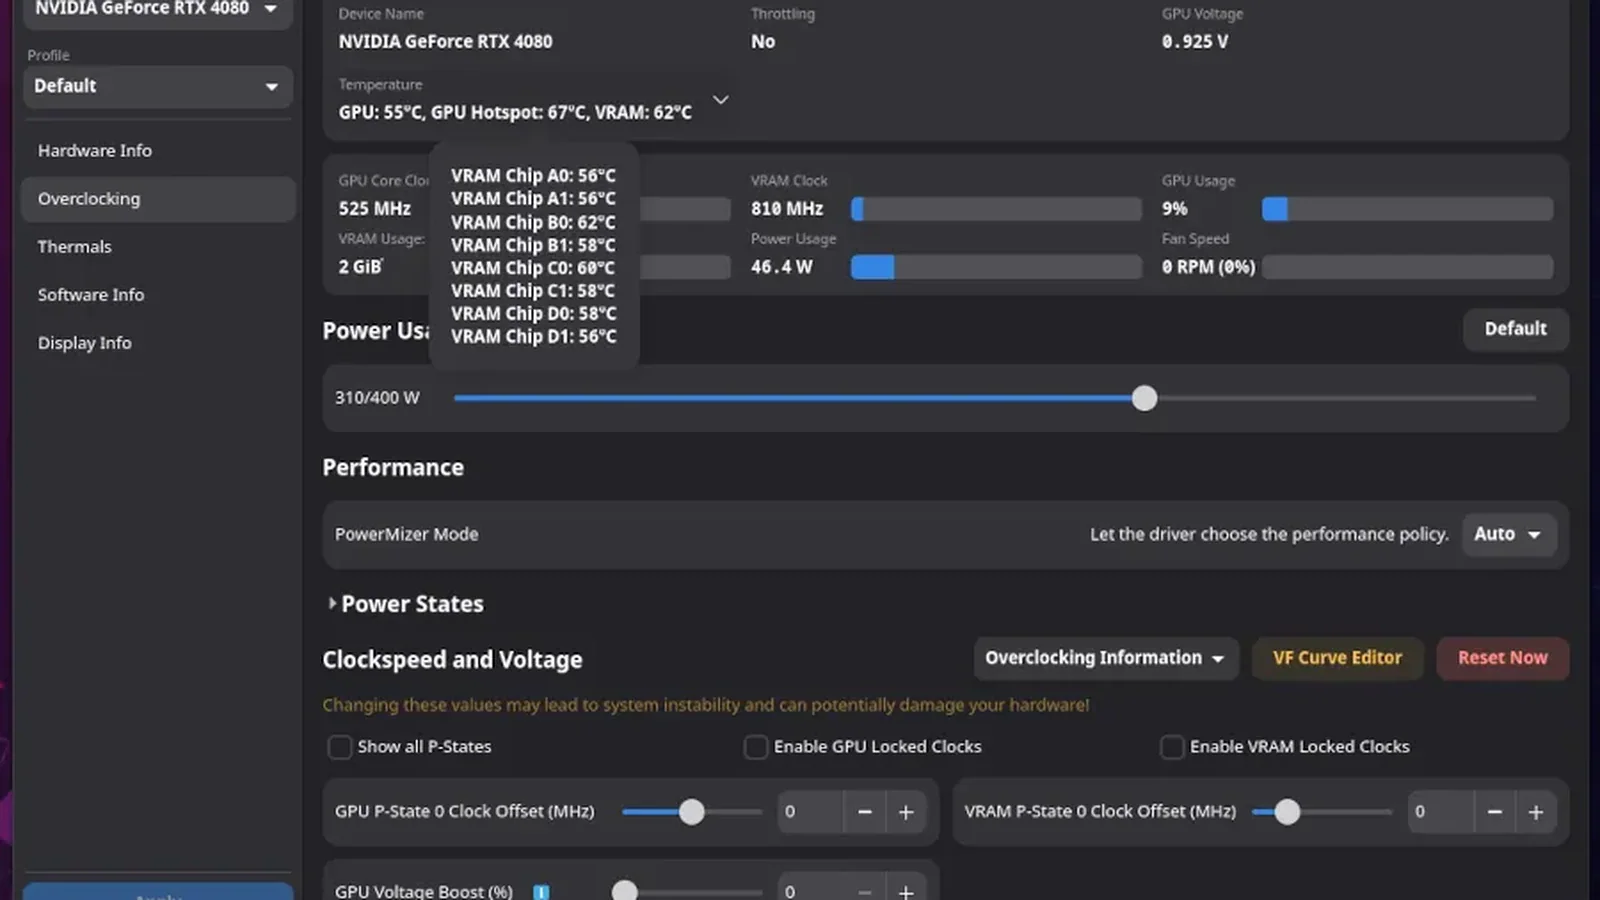1600x900 pixels.
Task: Click the GPU Usage bar
Action: click(1407, 209)
